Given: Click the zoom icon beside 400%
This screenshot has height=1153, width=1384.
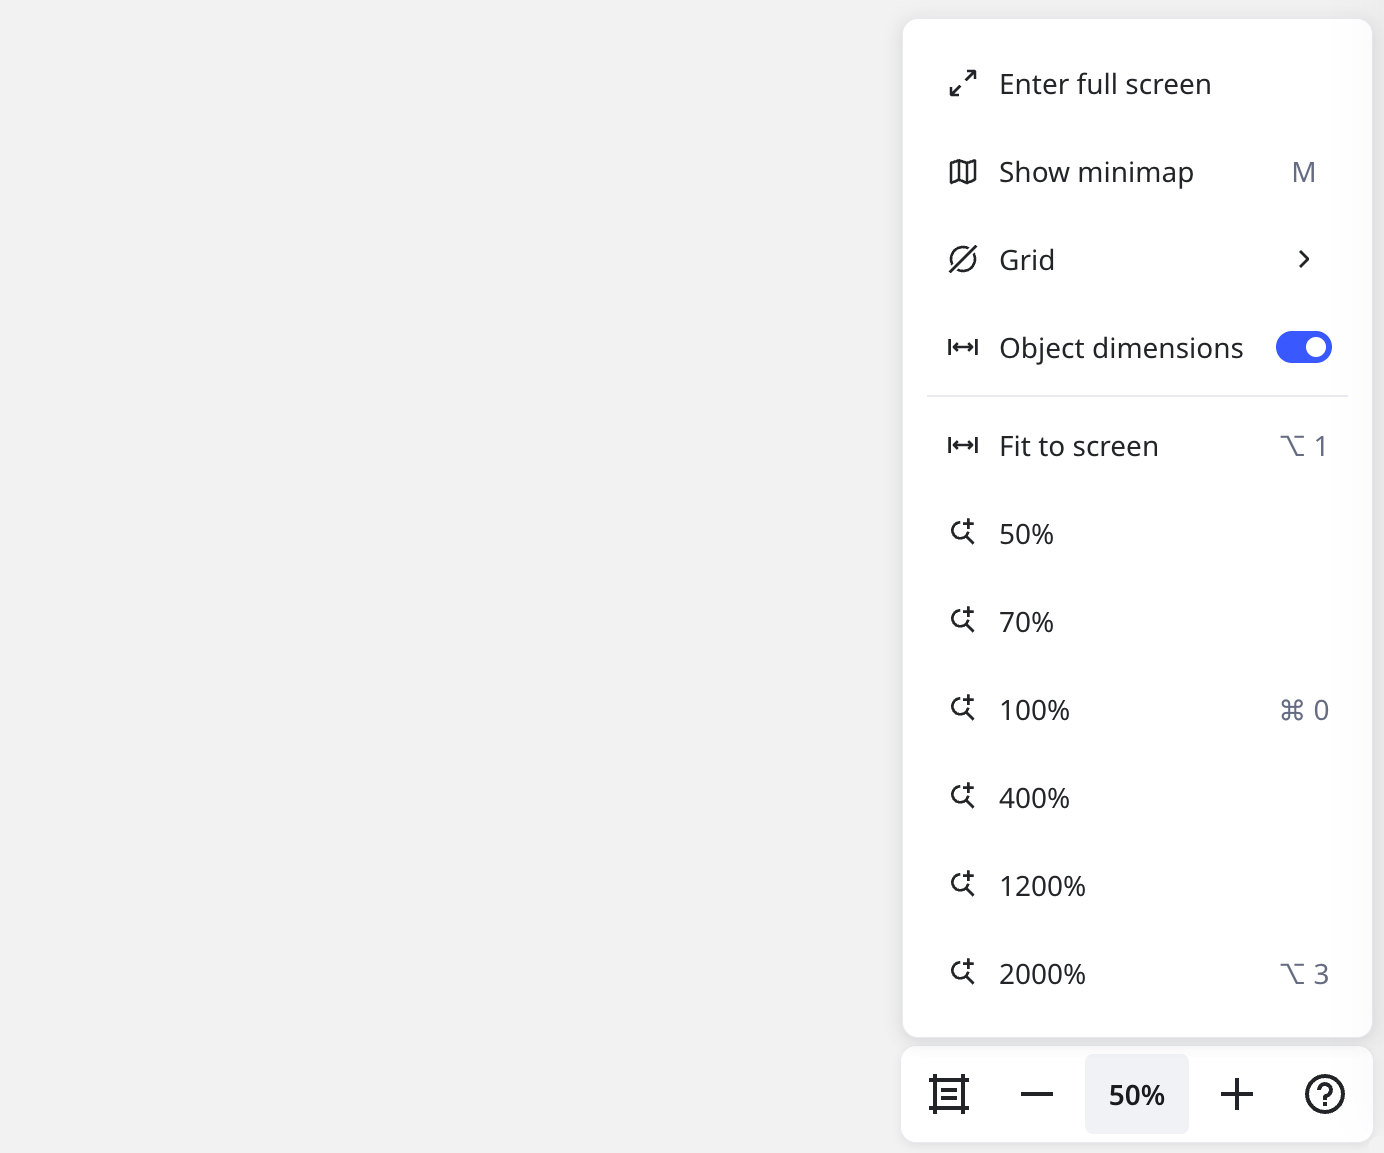Looking at the screenshot, I should (962, 797).
